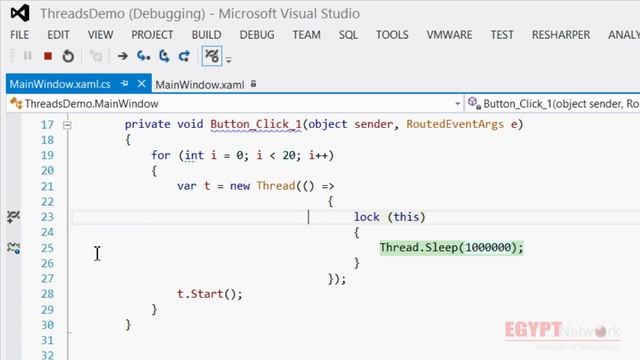Open the TEST menu

502,35
